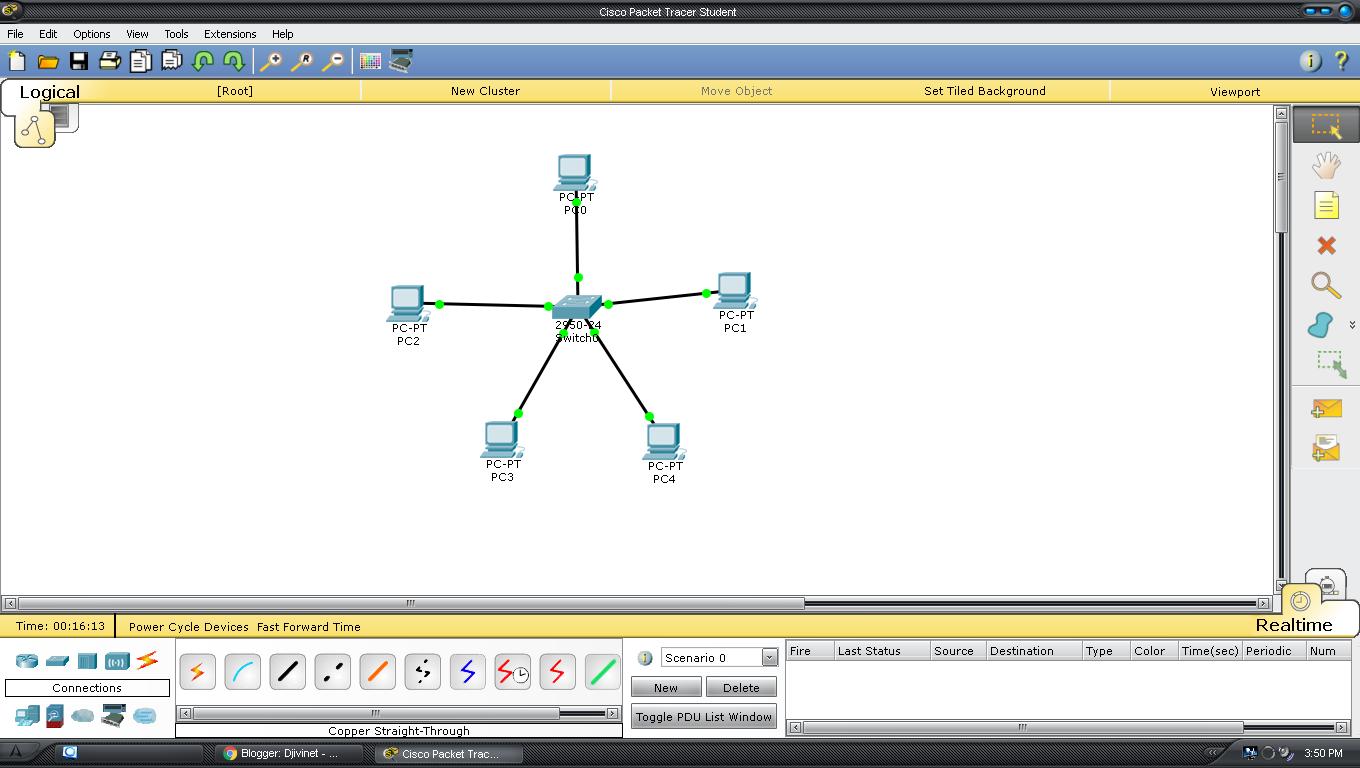Click the New Cluster button
Screen dimensions: 1360x768
[x=485, y=91]
